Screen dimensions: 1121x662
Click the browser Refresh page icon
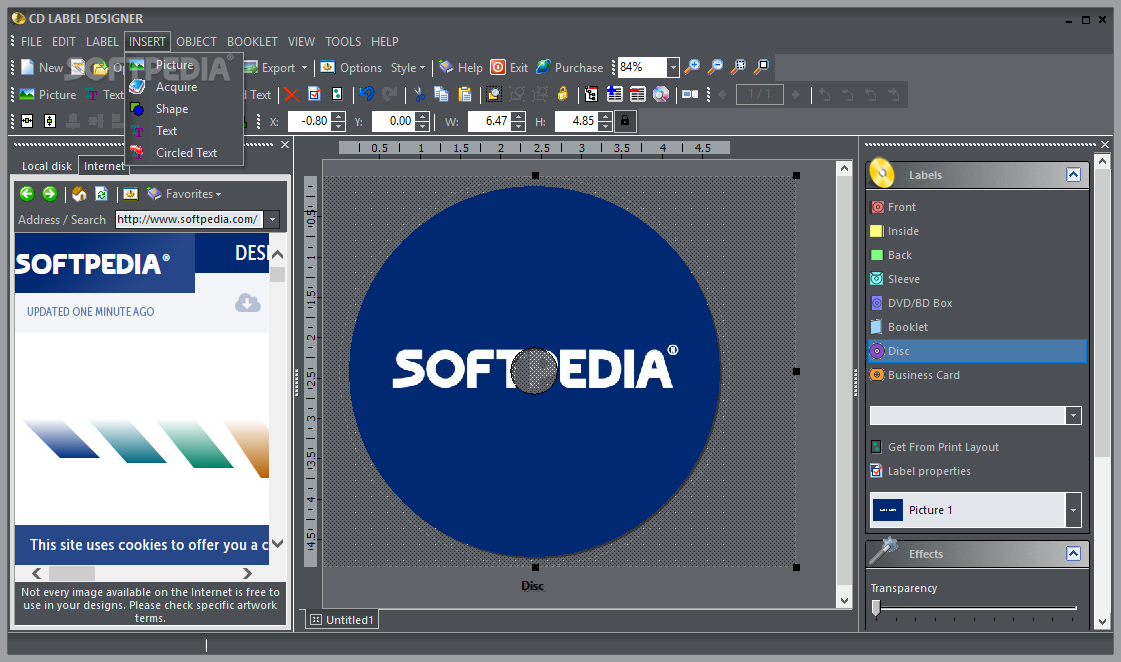click(x=102, y=194)
